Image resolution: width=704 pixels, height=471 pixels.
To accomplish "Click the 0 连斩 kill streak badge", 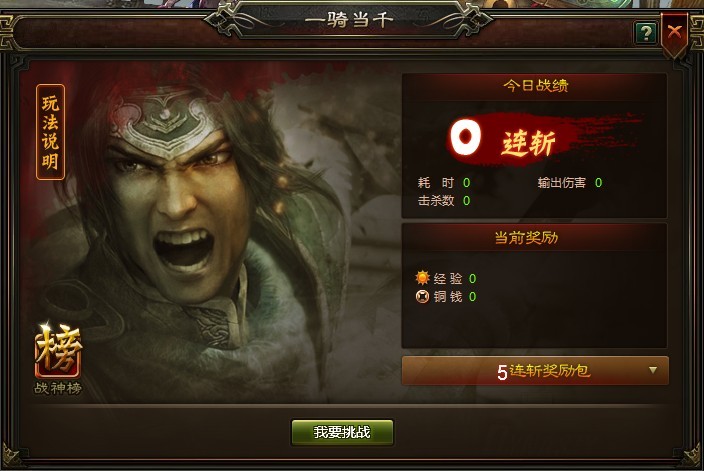I will (503, 140).
